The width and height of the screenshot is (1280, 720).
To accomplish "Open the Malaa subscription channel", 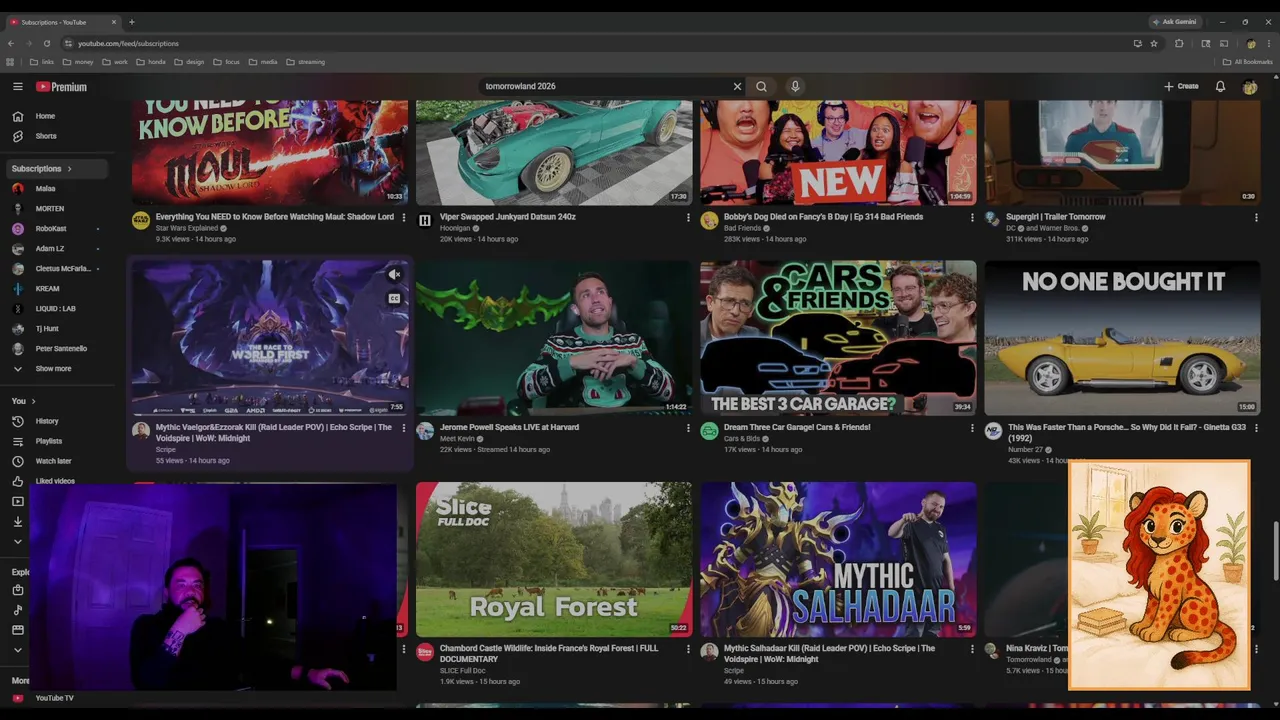I will coord(59,189).
